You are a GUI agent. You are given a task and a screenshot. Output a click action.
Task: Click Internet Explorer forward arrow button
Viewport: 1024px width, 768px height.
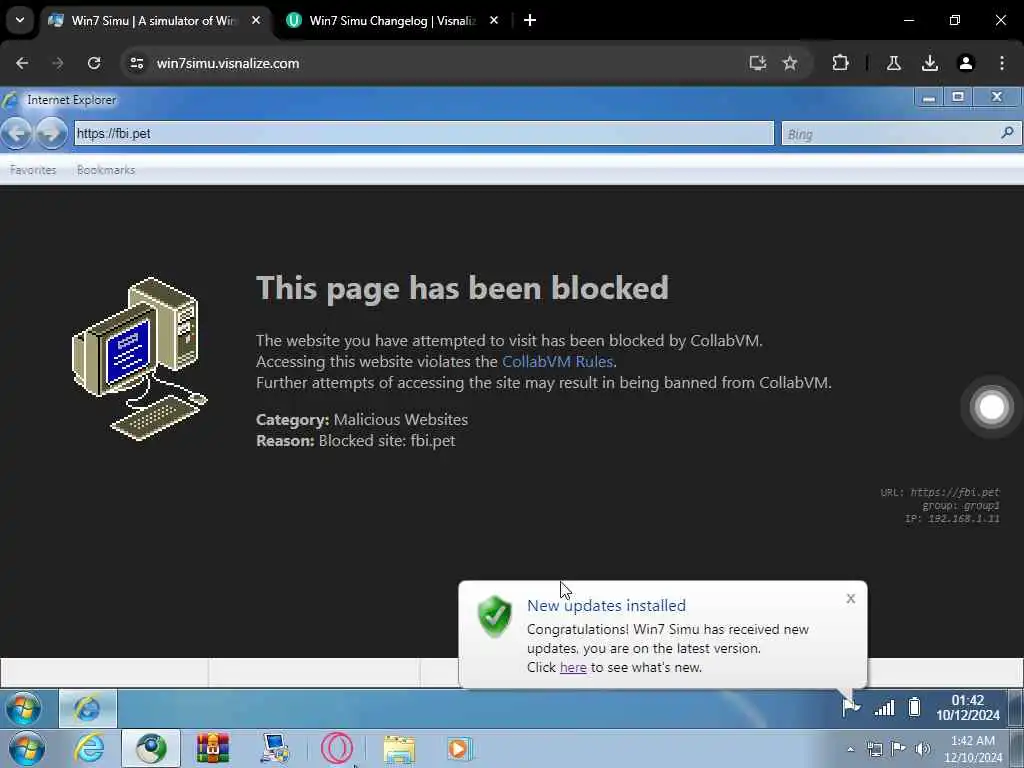click(x=51, y=133)
